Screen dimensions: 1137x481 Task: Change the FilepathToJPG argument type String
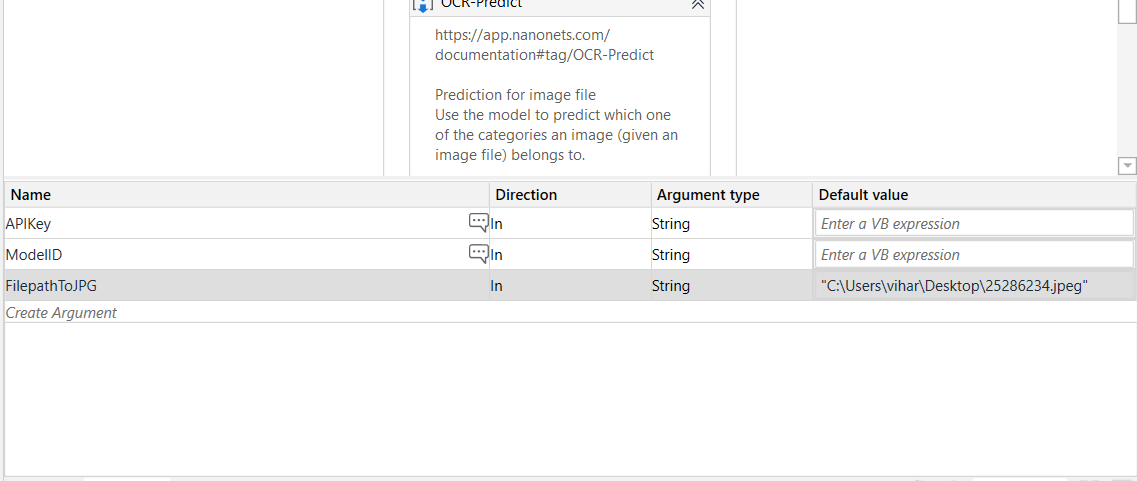[731, 286]
